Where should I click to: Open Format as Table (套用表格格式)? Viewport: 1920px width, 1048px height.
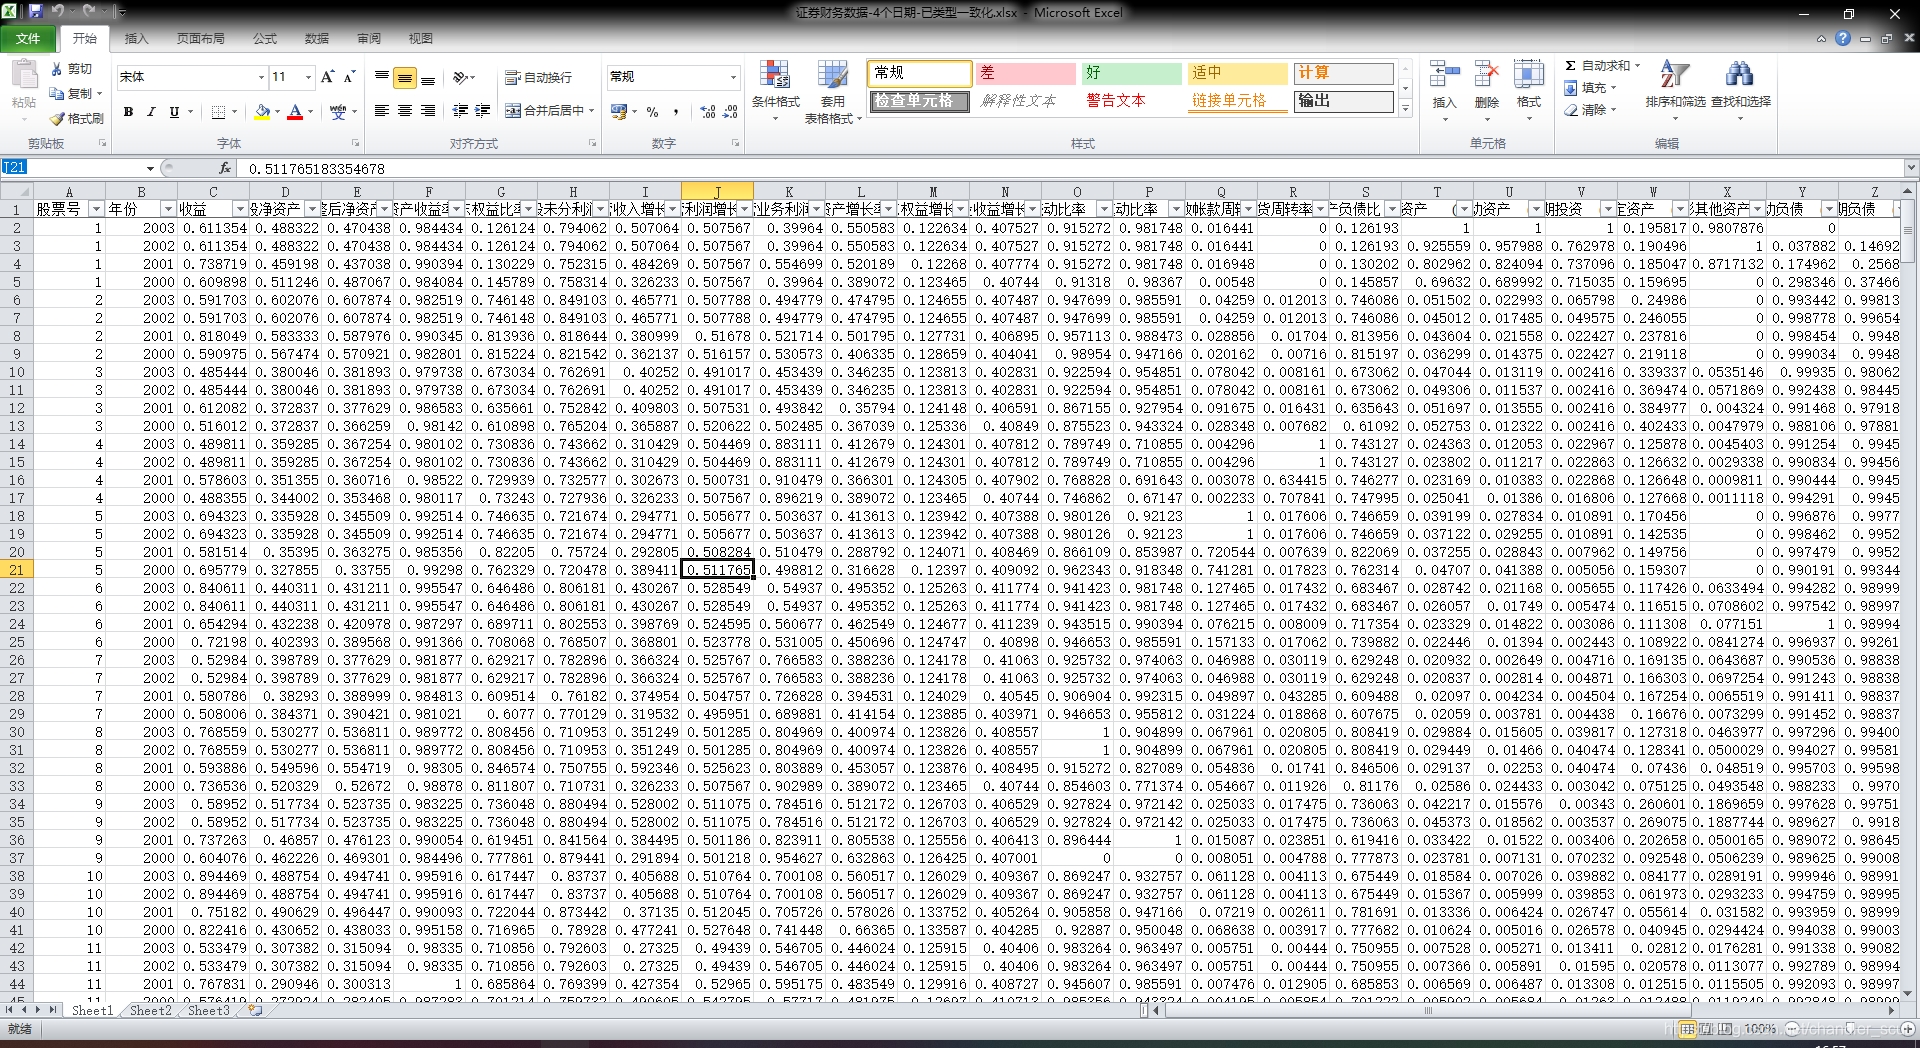pos(832,91)
